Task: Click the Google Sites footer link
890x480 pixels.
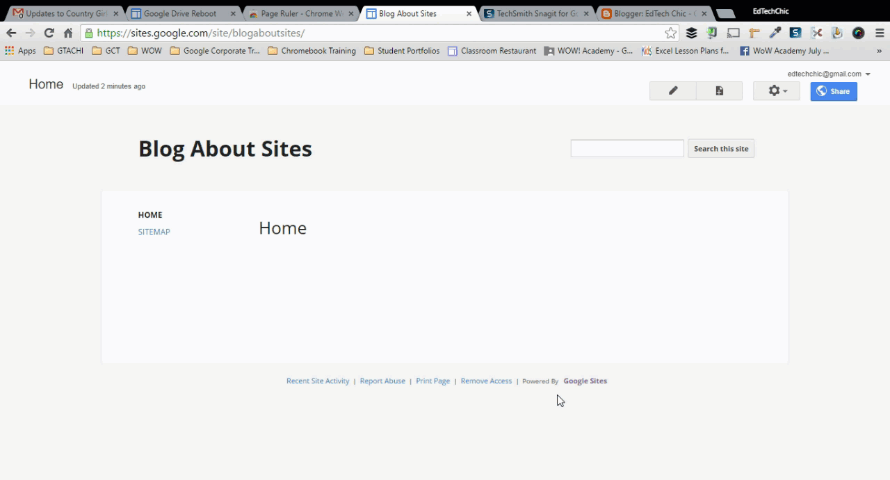Action: point(585,381)
